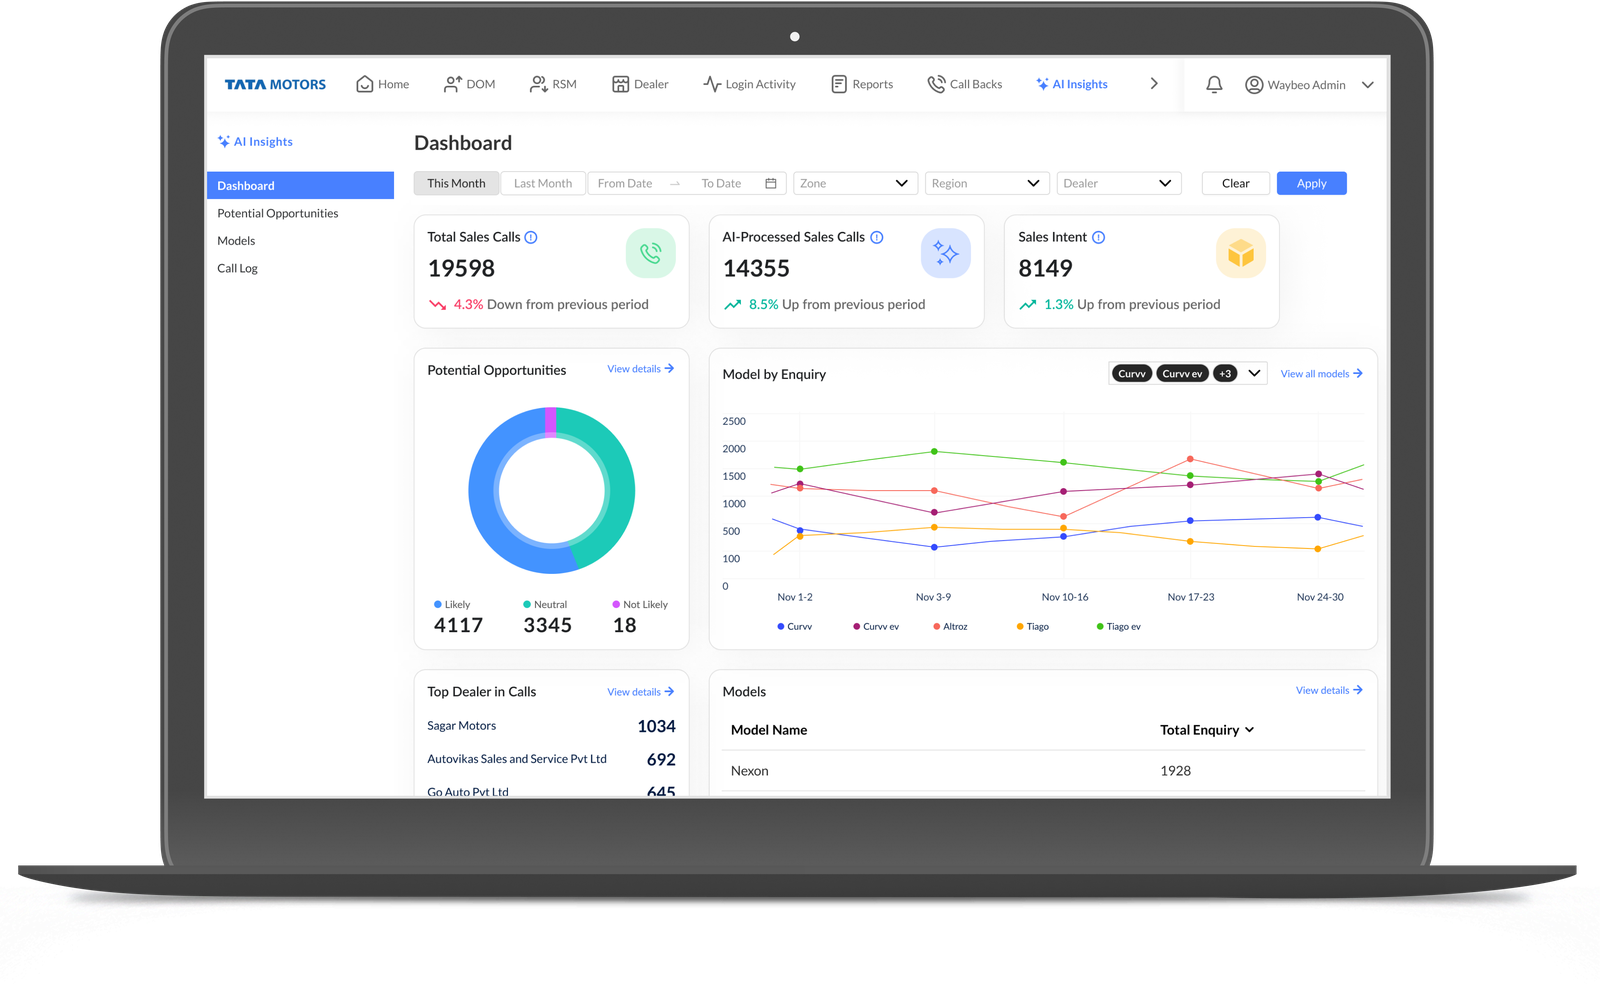This screenshot has width=1600, height=984.
Task: Click the sparkle icon on AI-Processed card
Action: click(x=945, y=254)
